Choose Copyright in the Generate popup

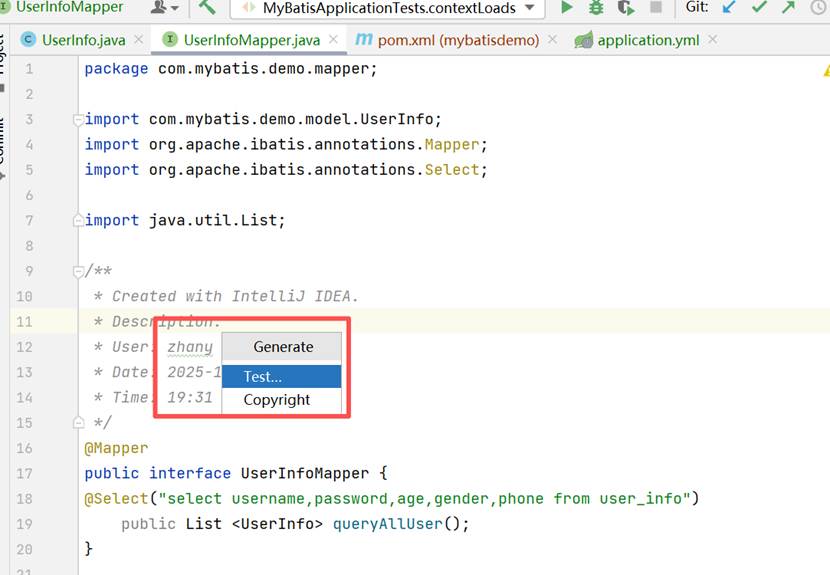pos(282,400)
